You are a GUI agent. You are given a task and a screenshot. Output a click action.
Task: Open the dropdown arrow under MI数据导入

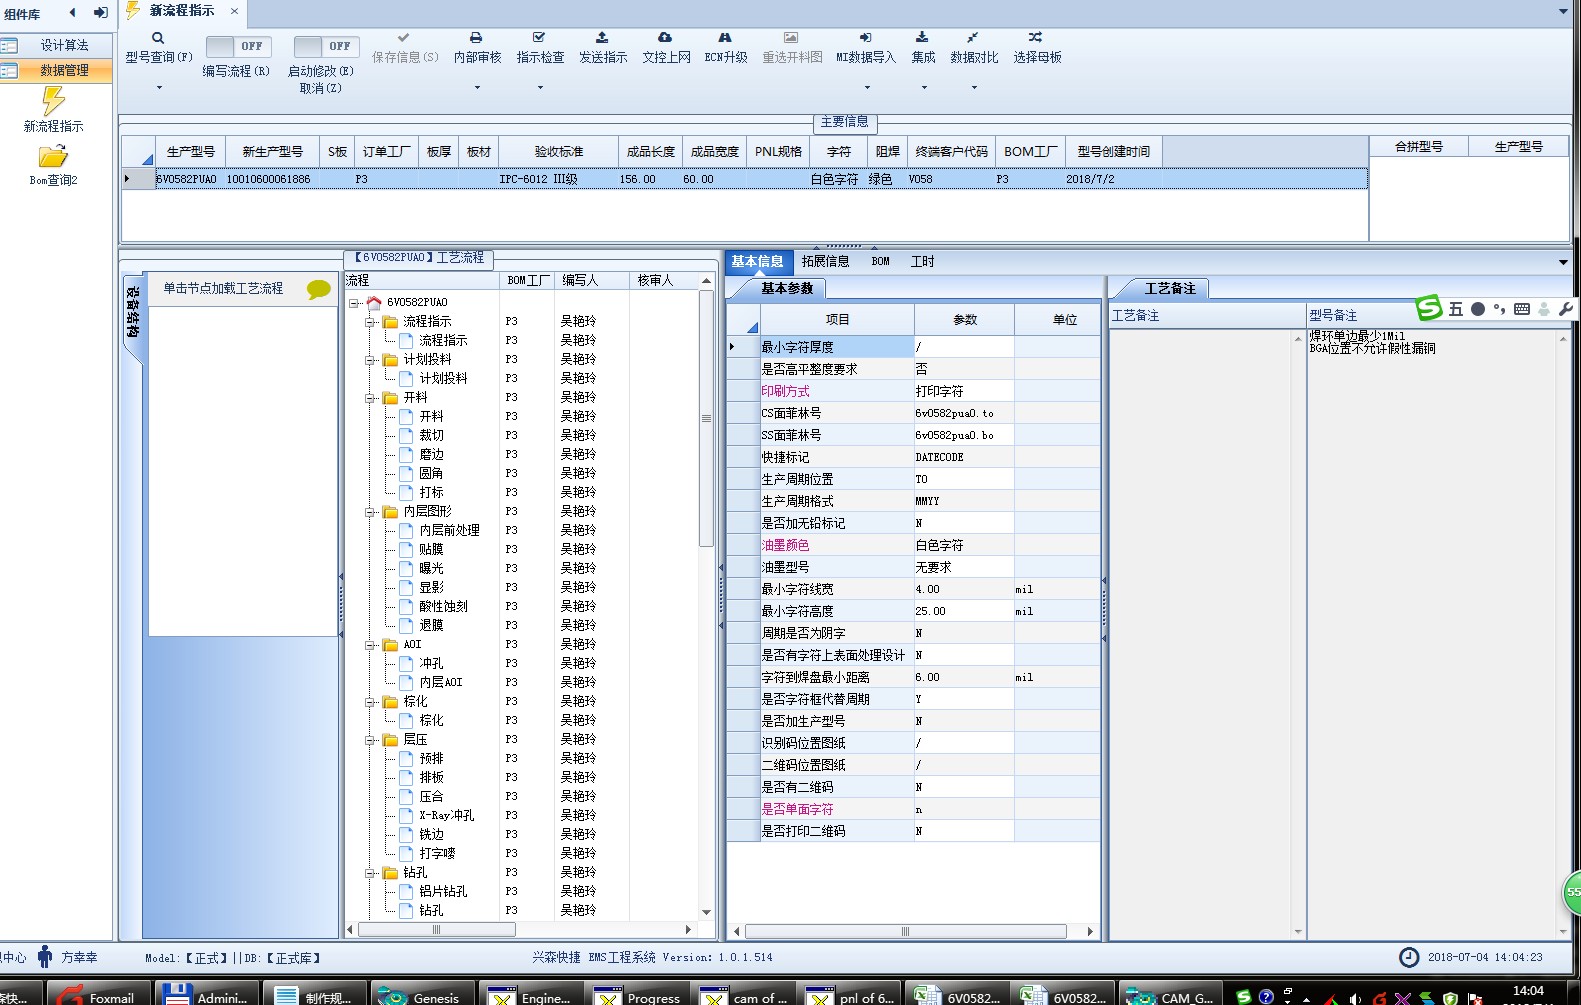[x=866, y=88]
